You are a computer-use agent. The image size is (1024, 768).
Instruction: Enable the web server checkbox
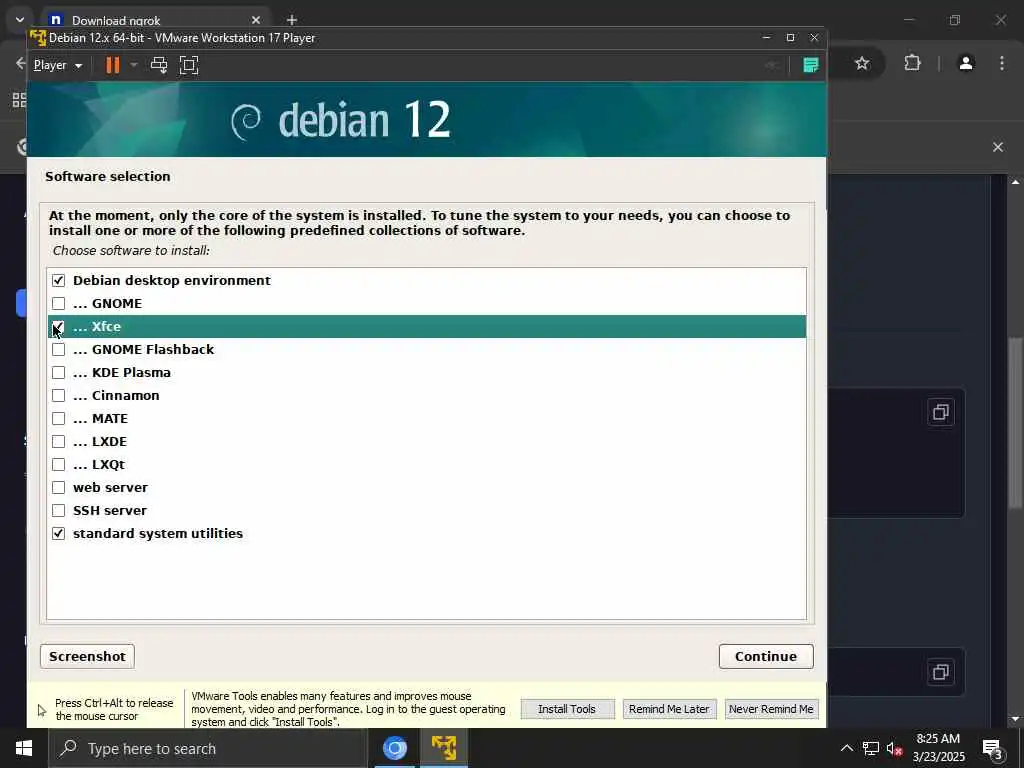pyautogui.click(x=59, y=487)
